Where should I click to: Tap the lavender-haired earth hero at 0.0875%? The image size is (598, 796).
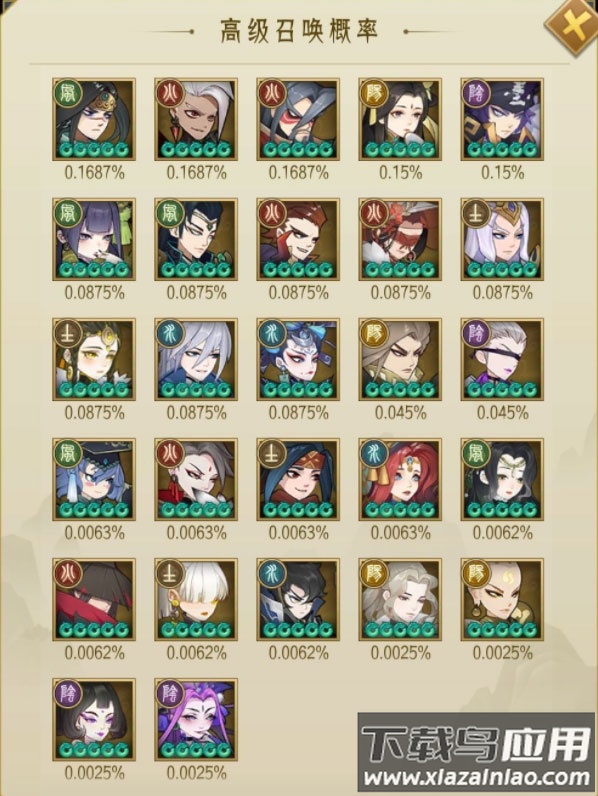coord(502,240)
